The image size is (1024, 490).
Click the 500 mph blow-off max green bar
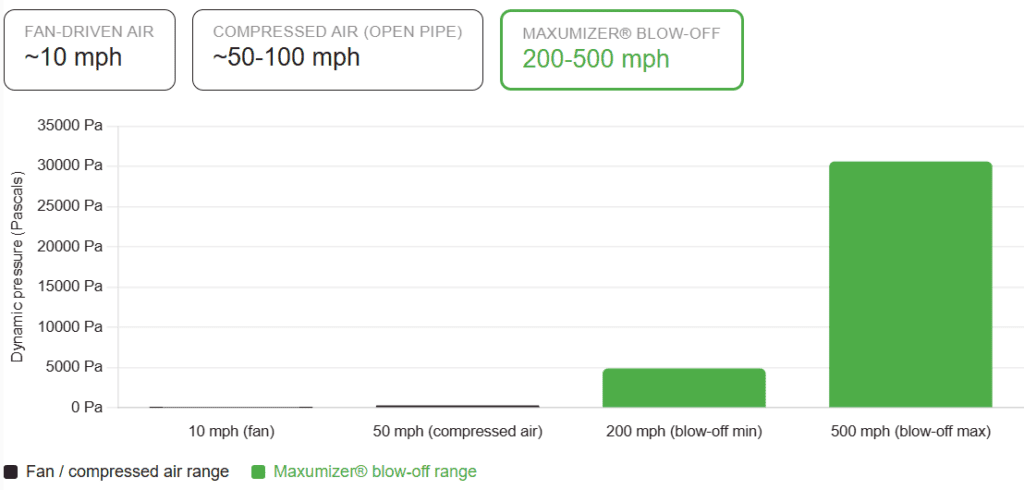910,285
